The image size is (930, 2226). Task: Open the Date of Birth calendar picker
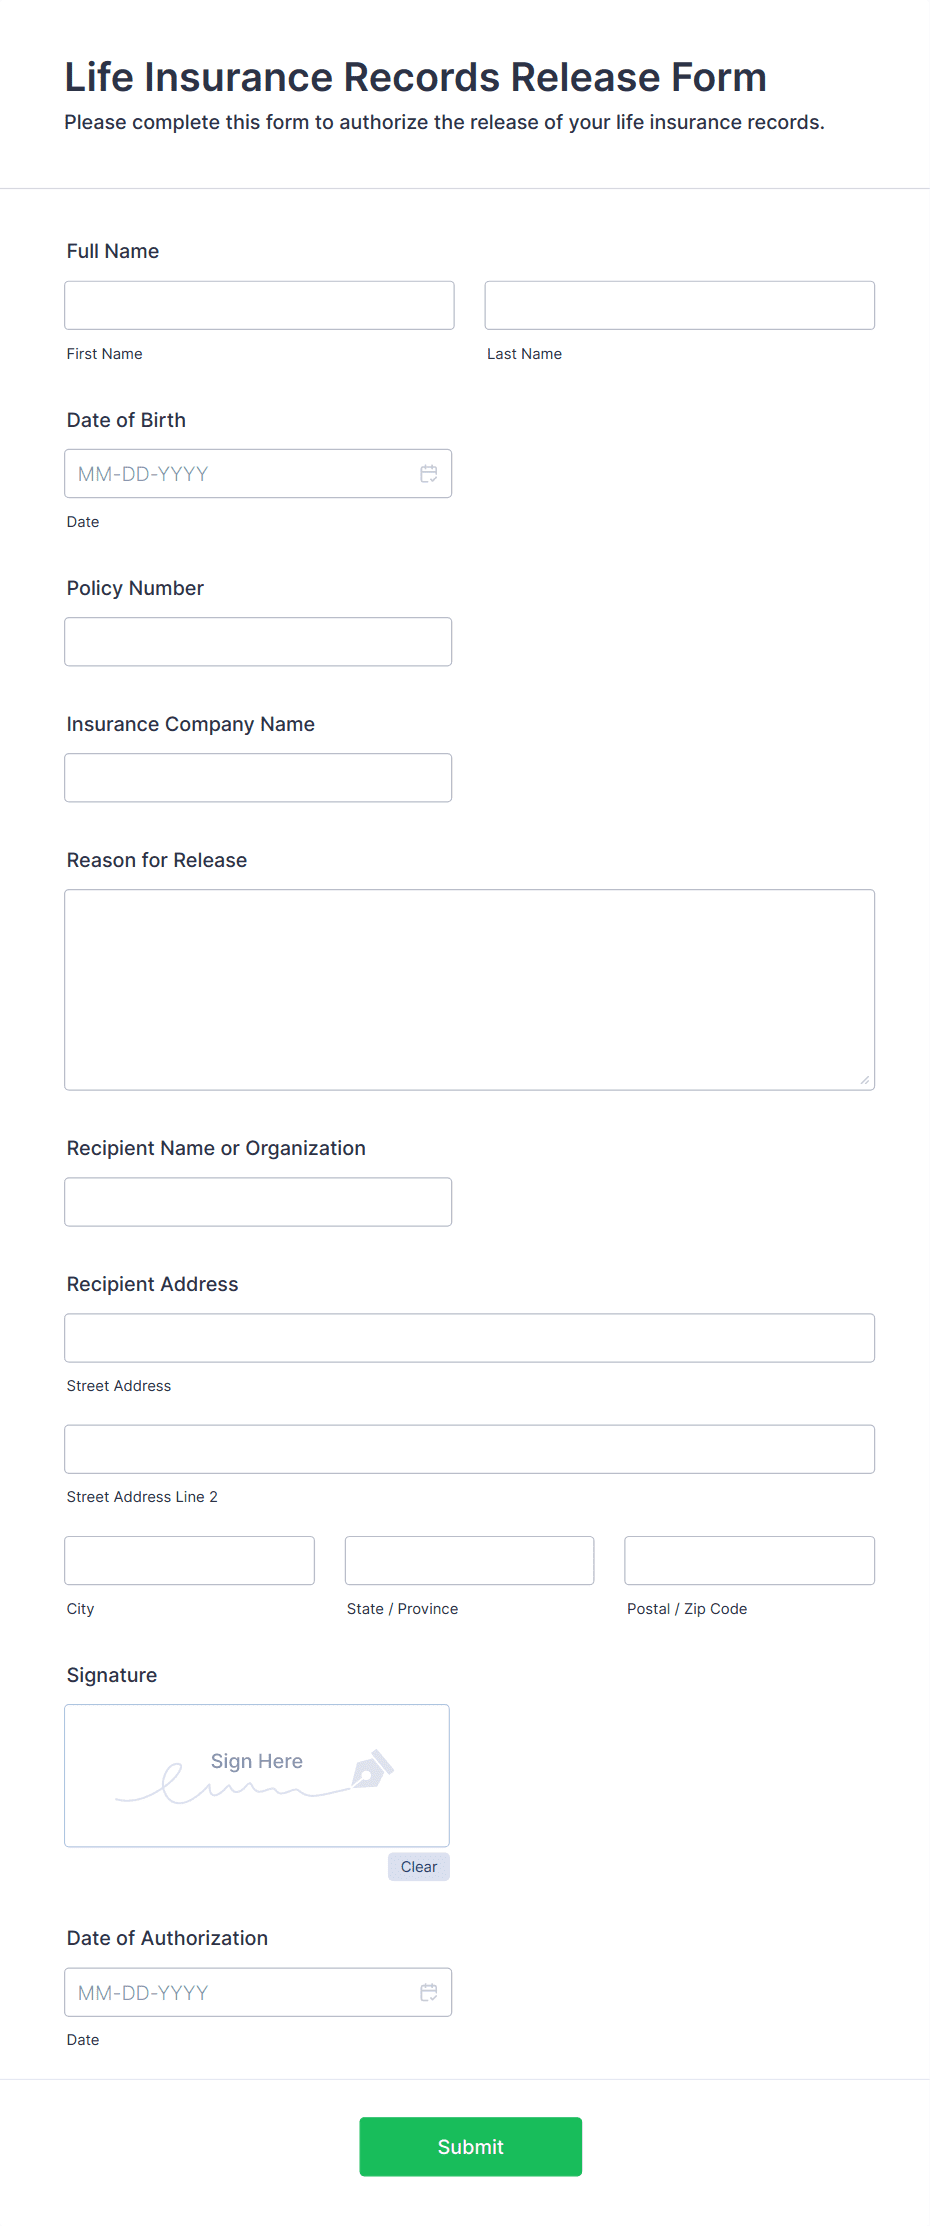pyautogui.click(x=429, y=473)
